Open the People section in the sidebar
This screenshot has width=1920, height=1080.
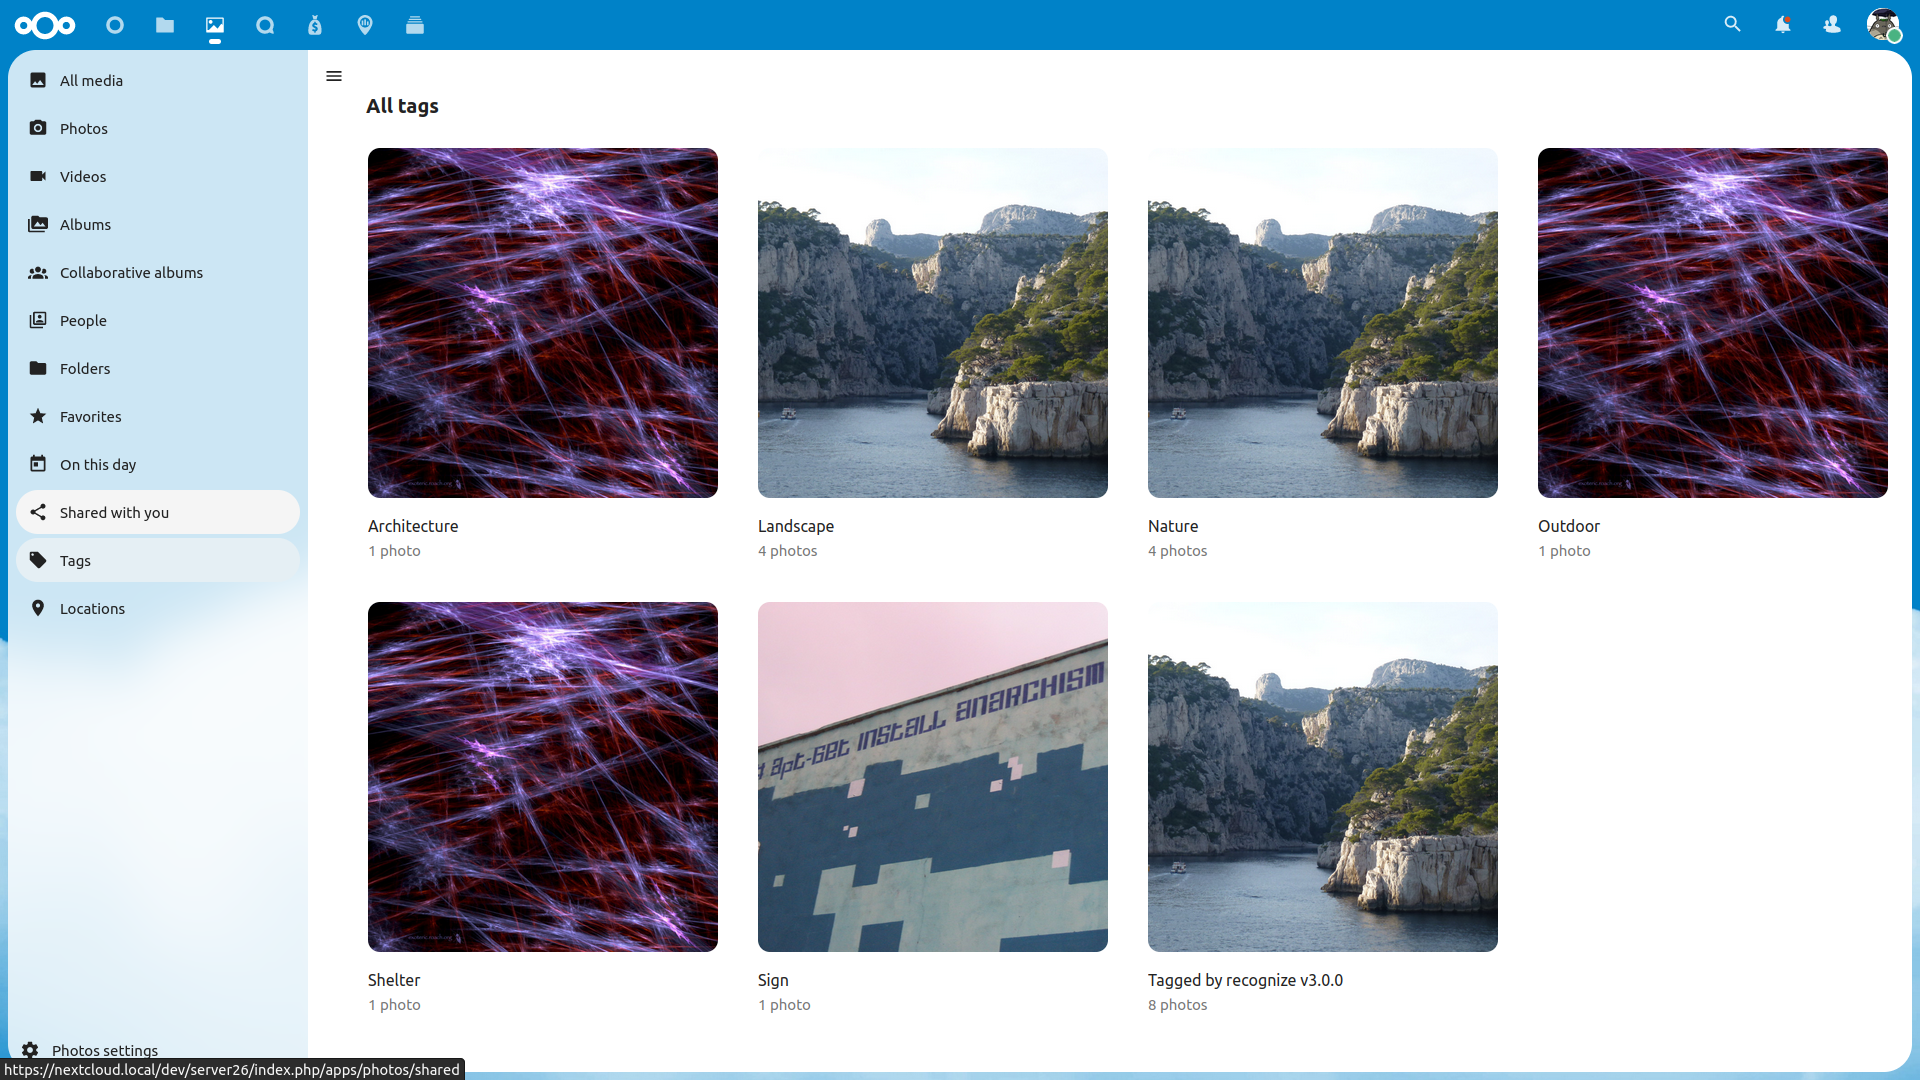coord(83,320)
